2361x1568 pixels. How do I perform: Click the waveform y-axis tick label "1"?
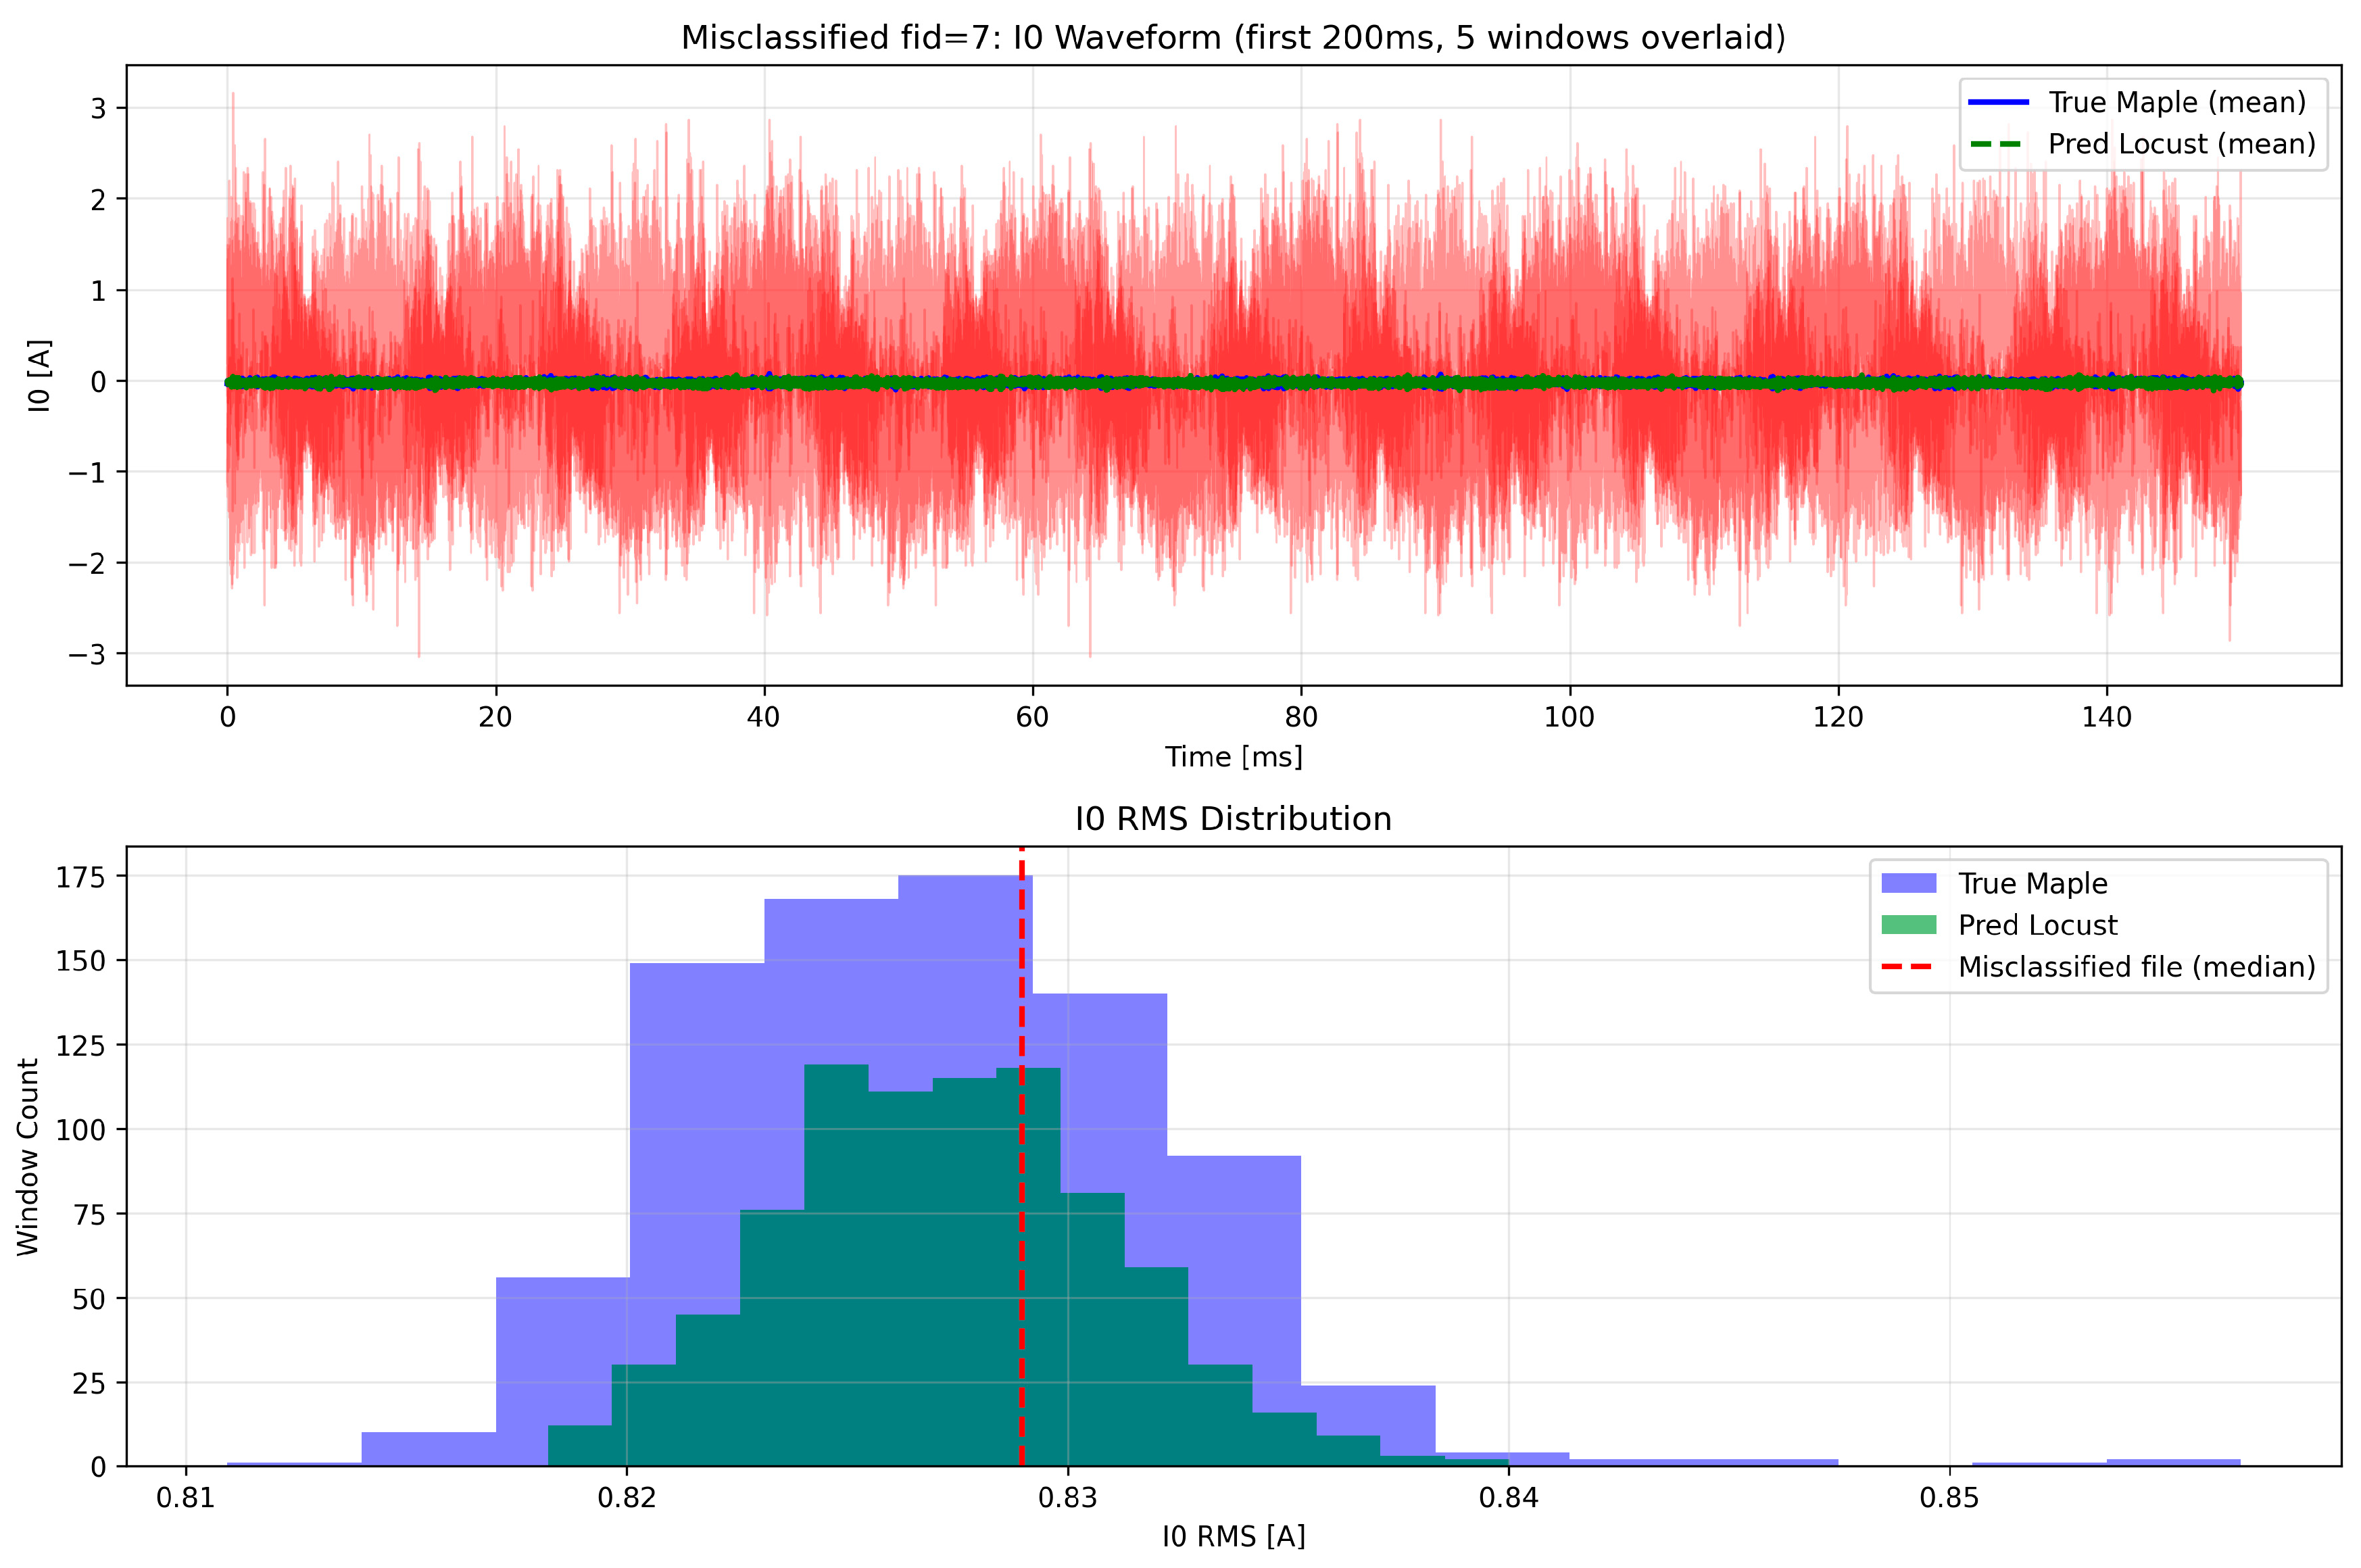click(x=98, y=290)
